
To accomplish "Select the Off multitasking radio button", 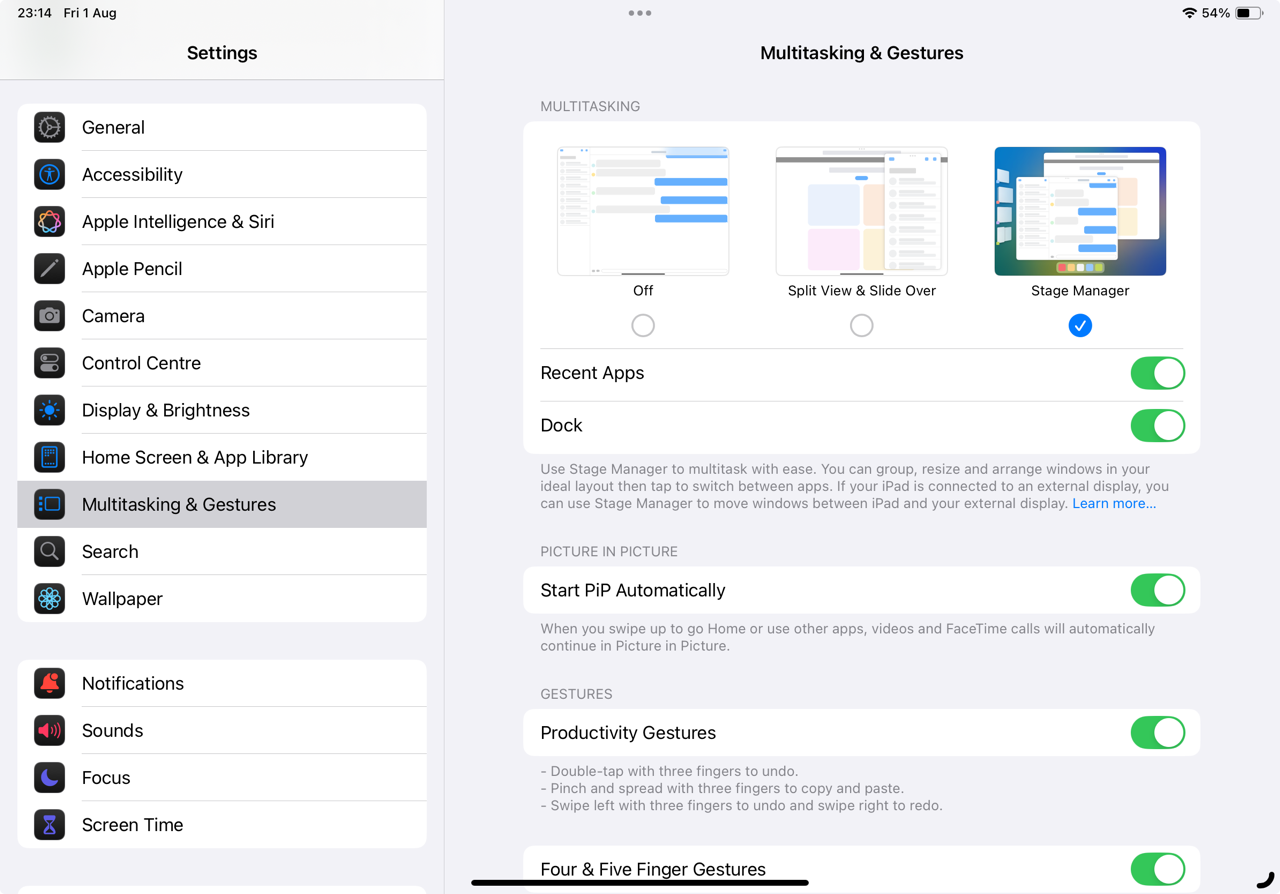I will (x=643, y=326).
